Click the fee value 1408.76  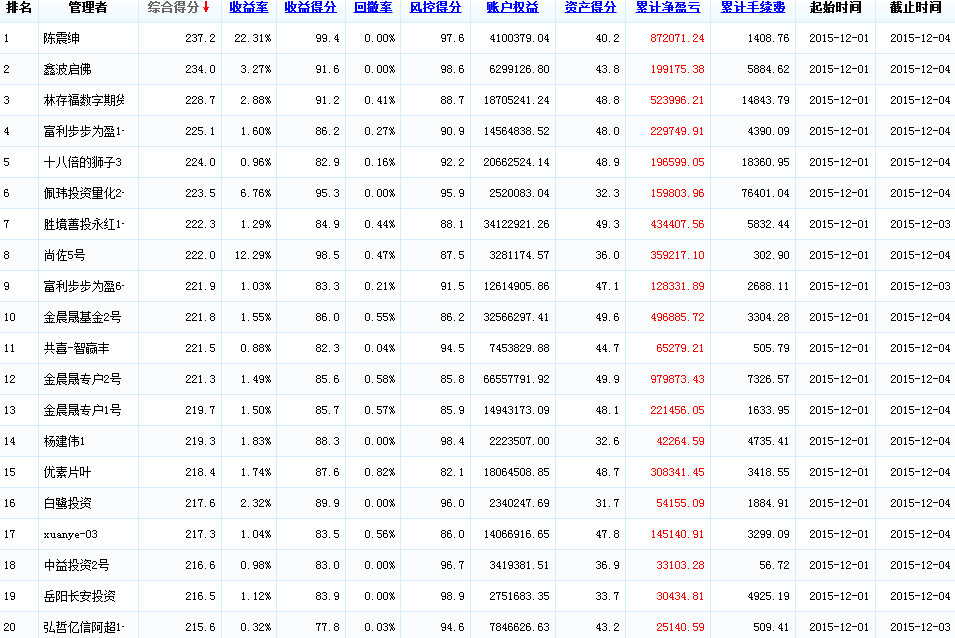tap(769, 38)
